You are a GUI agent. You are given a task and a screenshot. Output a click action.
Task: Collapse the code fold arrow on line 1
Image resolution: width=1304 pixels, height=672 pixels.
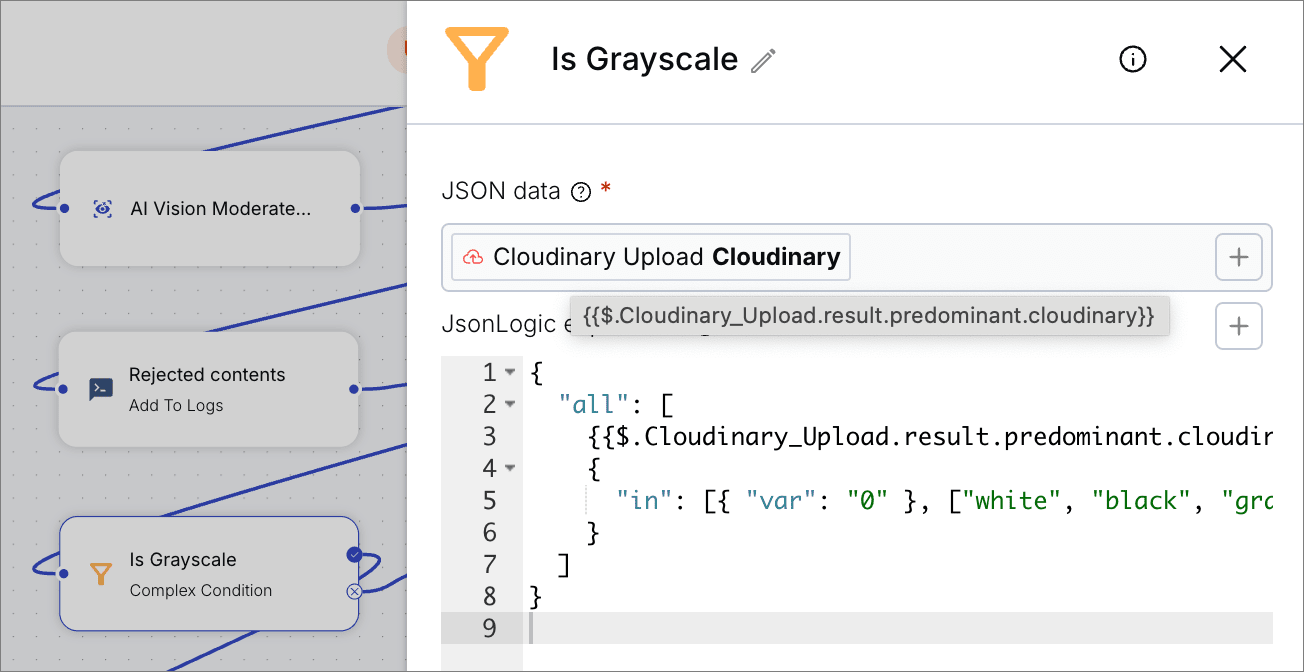[x=510, y=372]
